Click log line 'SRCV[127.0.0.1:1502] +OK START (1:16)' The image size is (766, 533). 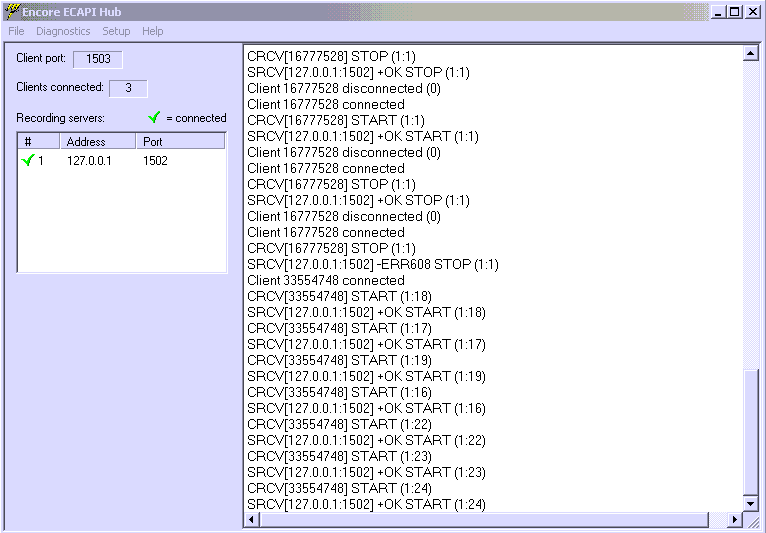(x=366, y=408)
